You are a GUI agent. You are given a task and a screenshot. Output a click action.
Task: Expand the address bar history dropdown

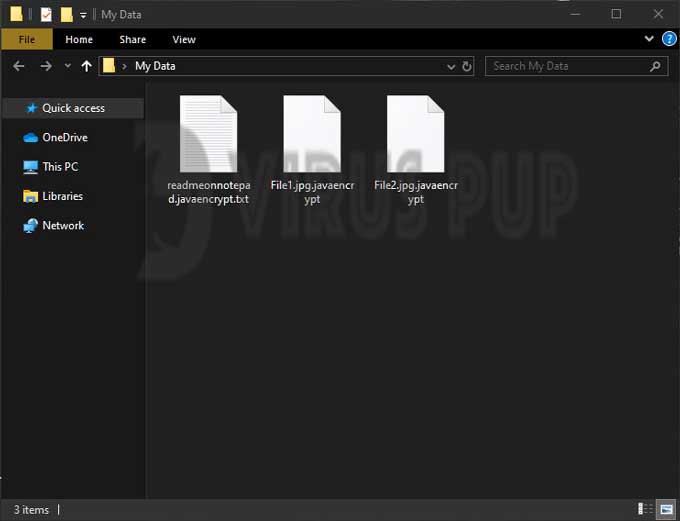click(451, 66)
